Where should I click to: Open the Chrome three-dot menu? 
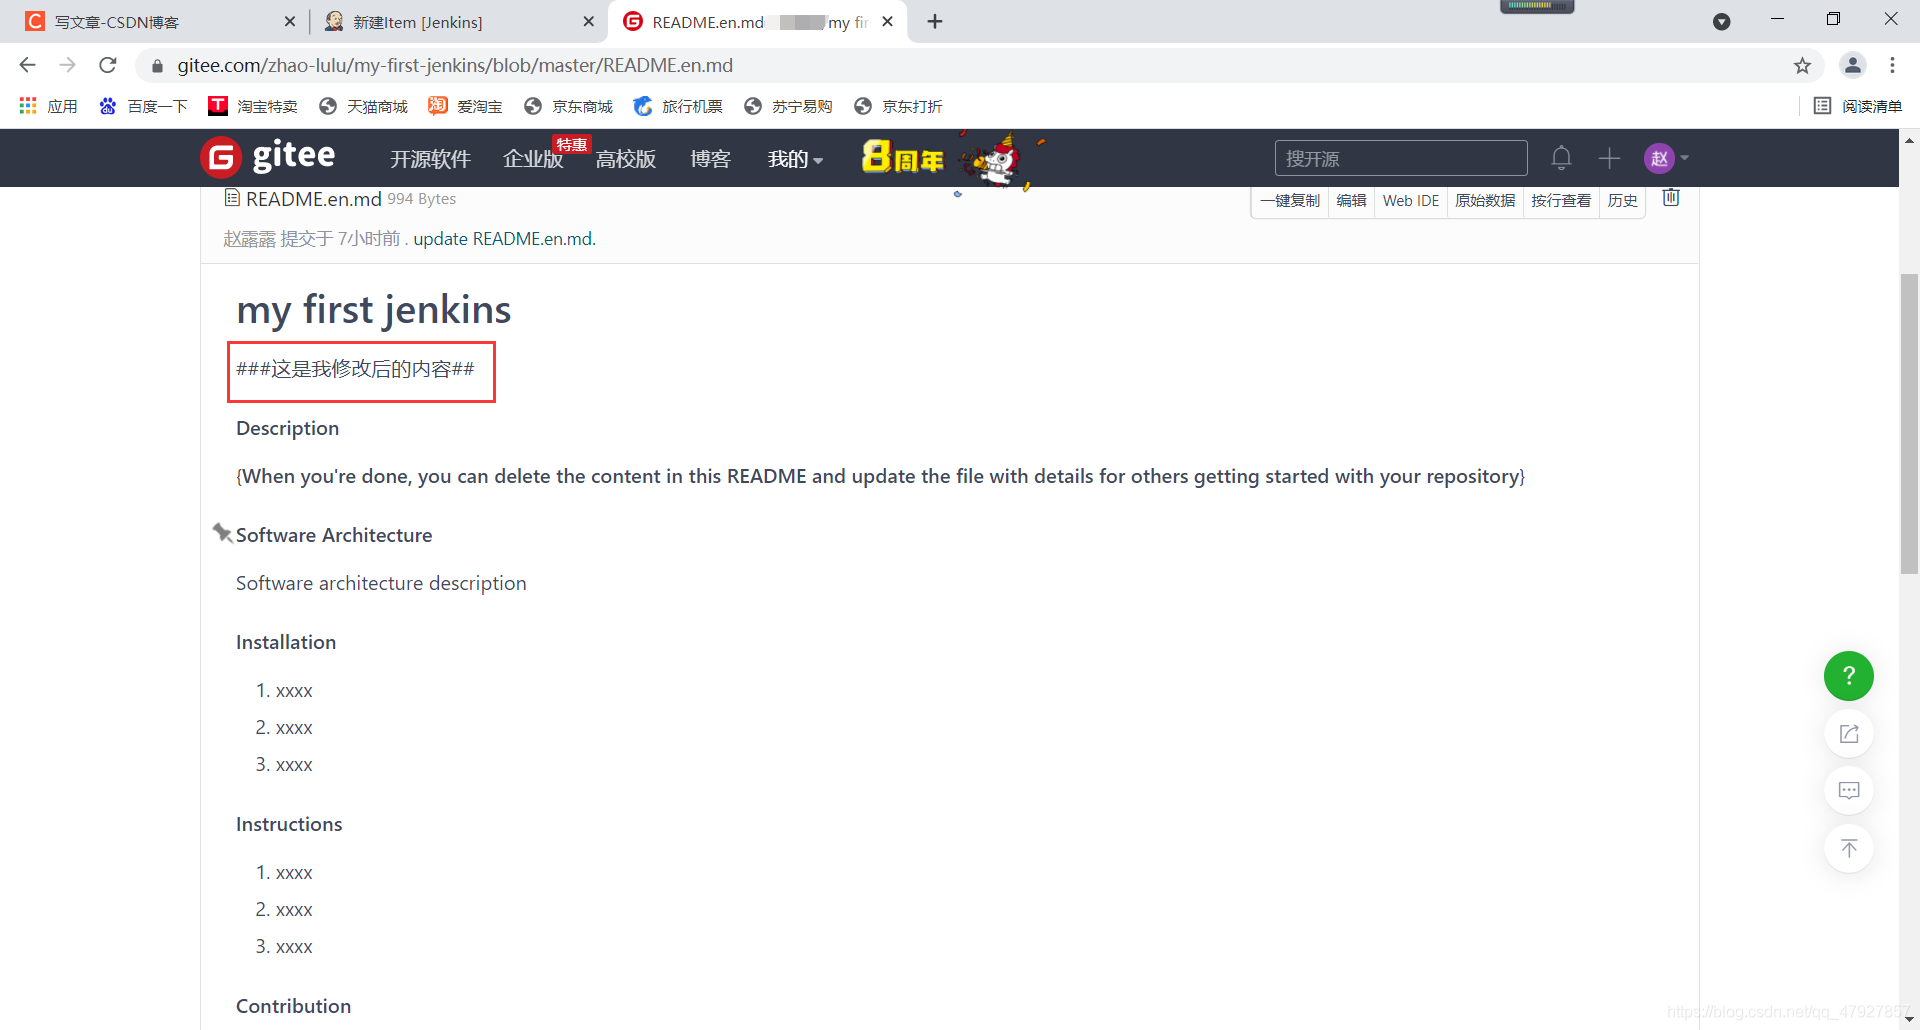click(x=1892, y=65)
